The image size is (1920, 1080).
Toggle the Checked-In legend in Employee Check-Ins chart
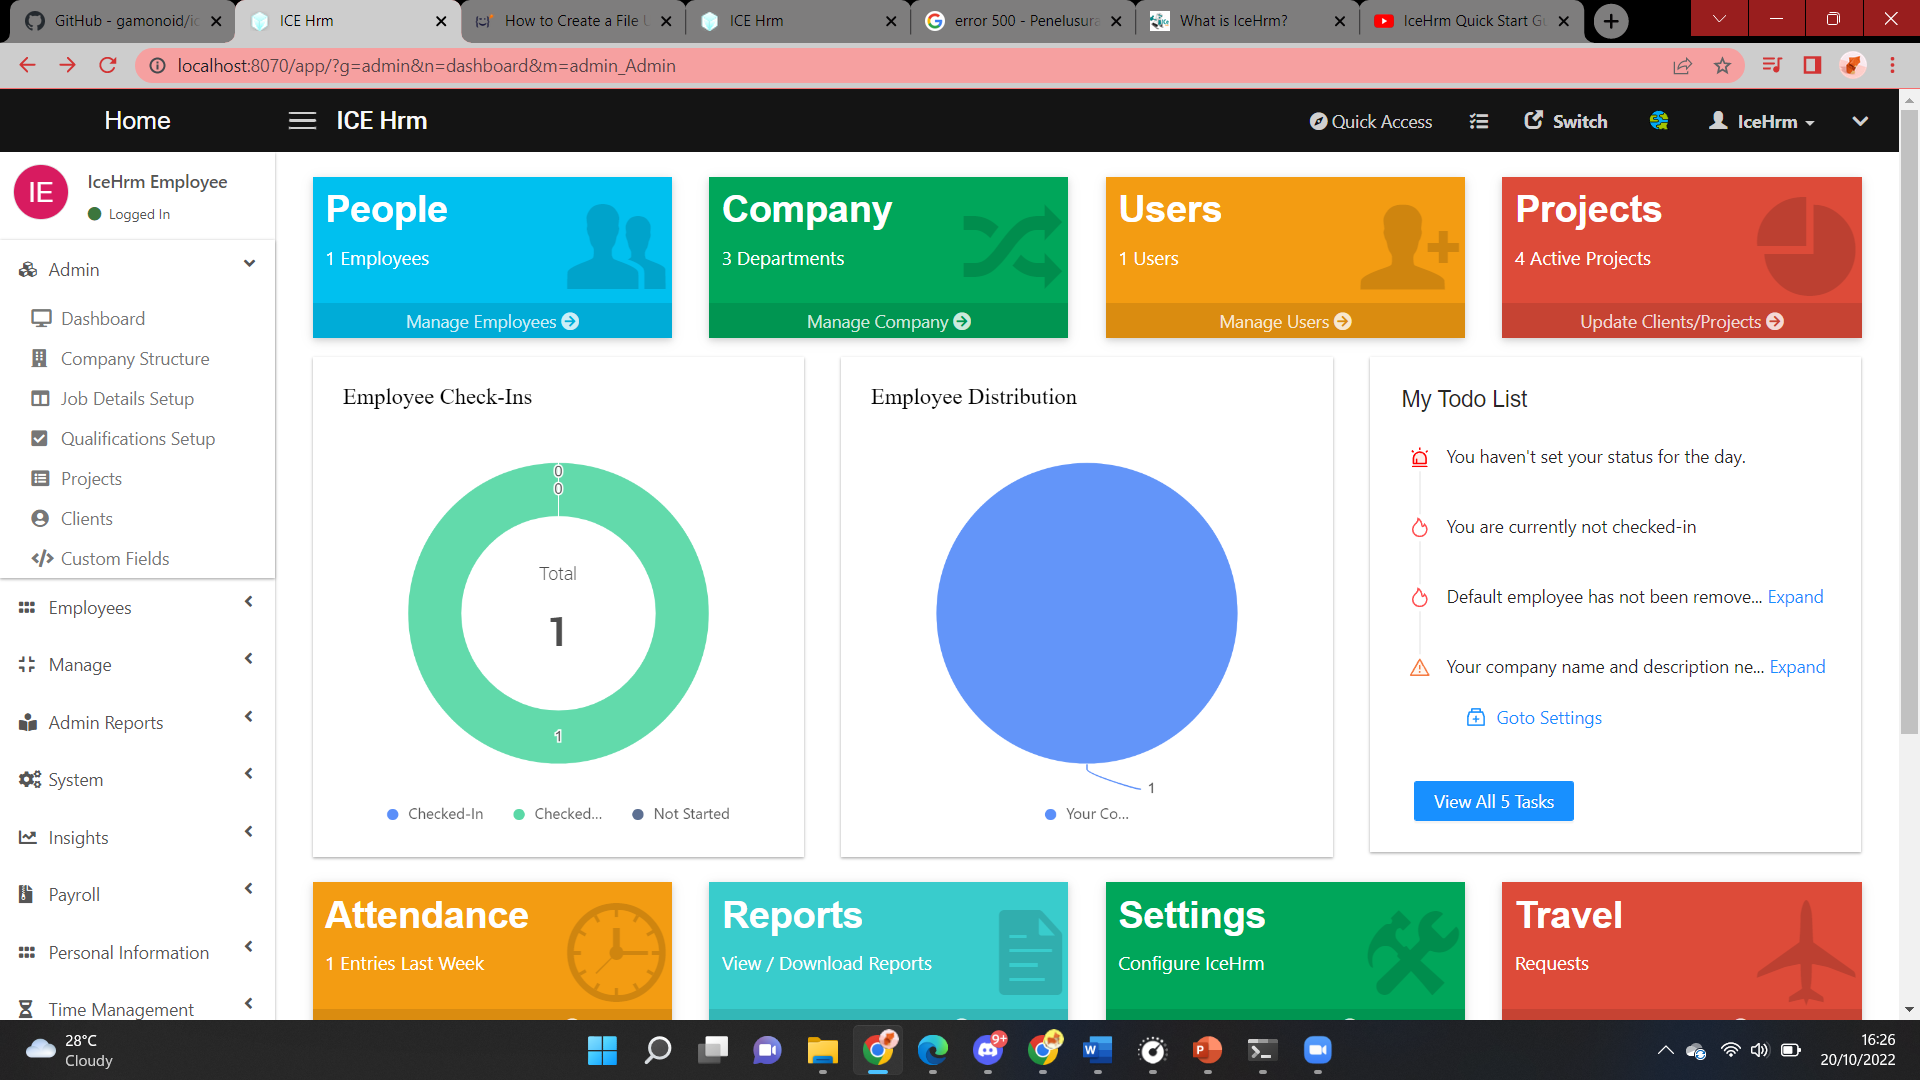[x=434, y=814]
